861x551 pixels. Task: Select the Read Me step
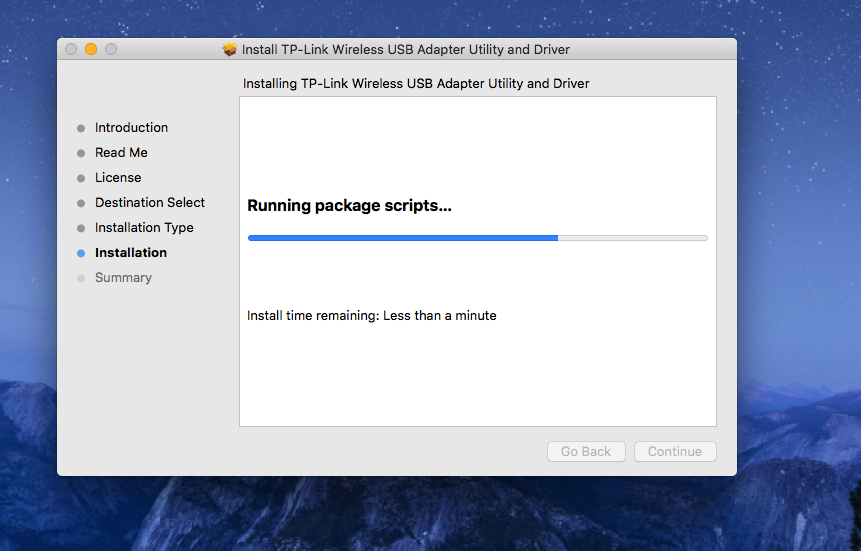tap(121, 153)
